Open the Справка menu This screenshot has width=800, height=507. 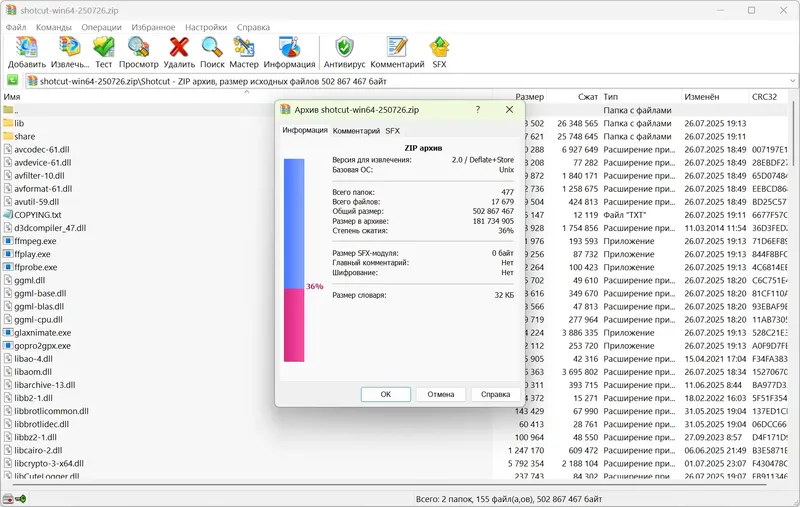[x=253, y=27]
